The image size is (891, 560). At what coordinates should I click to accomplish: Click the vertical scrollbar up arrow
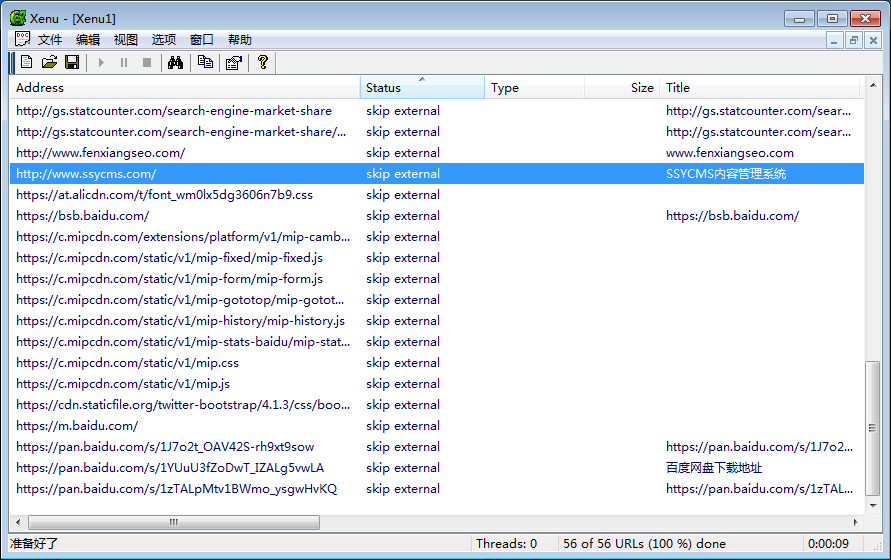[x=873, y=87]
